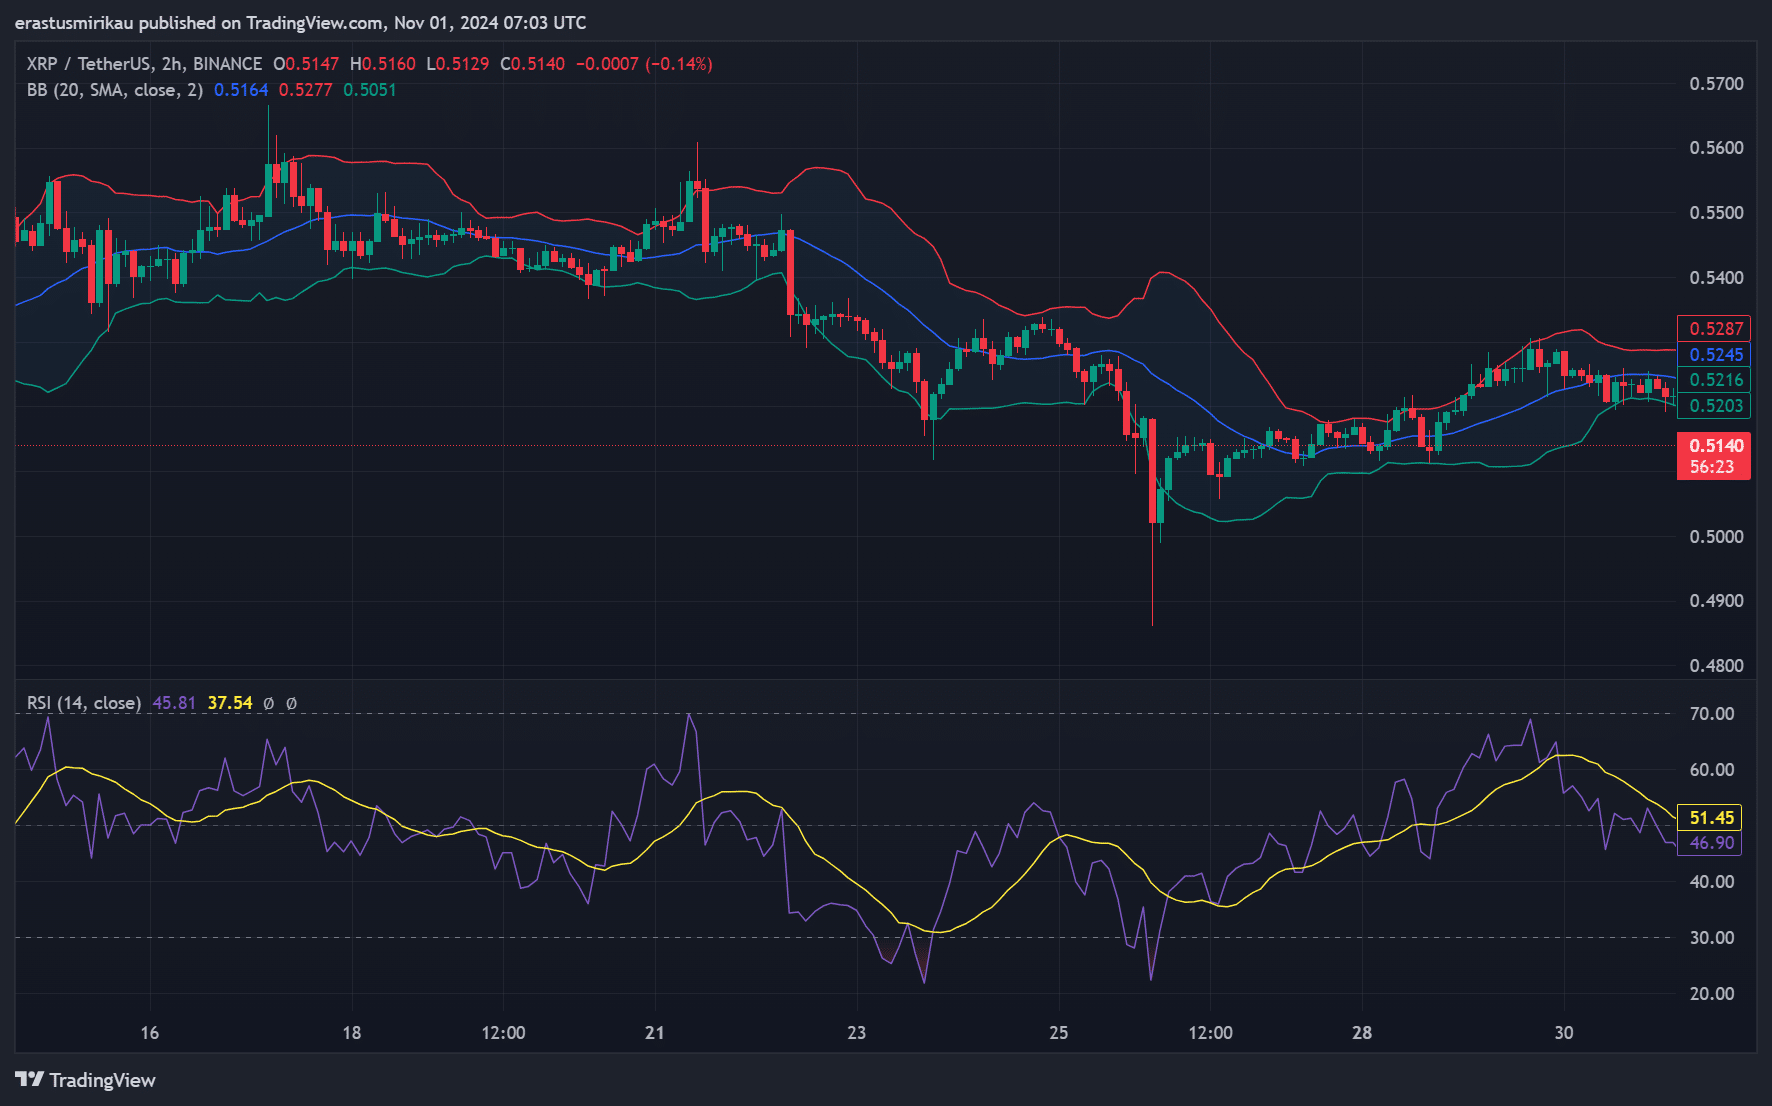Screen dimensions: 1772x1106
Task: Click the red 0.5287 price axis label
Action: tap(1714, 329)
